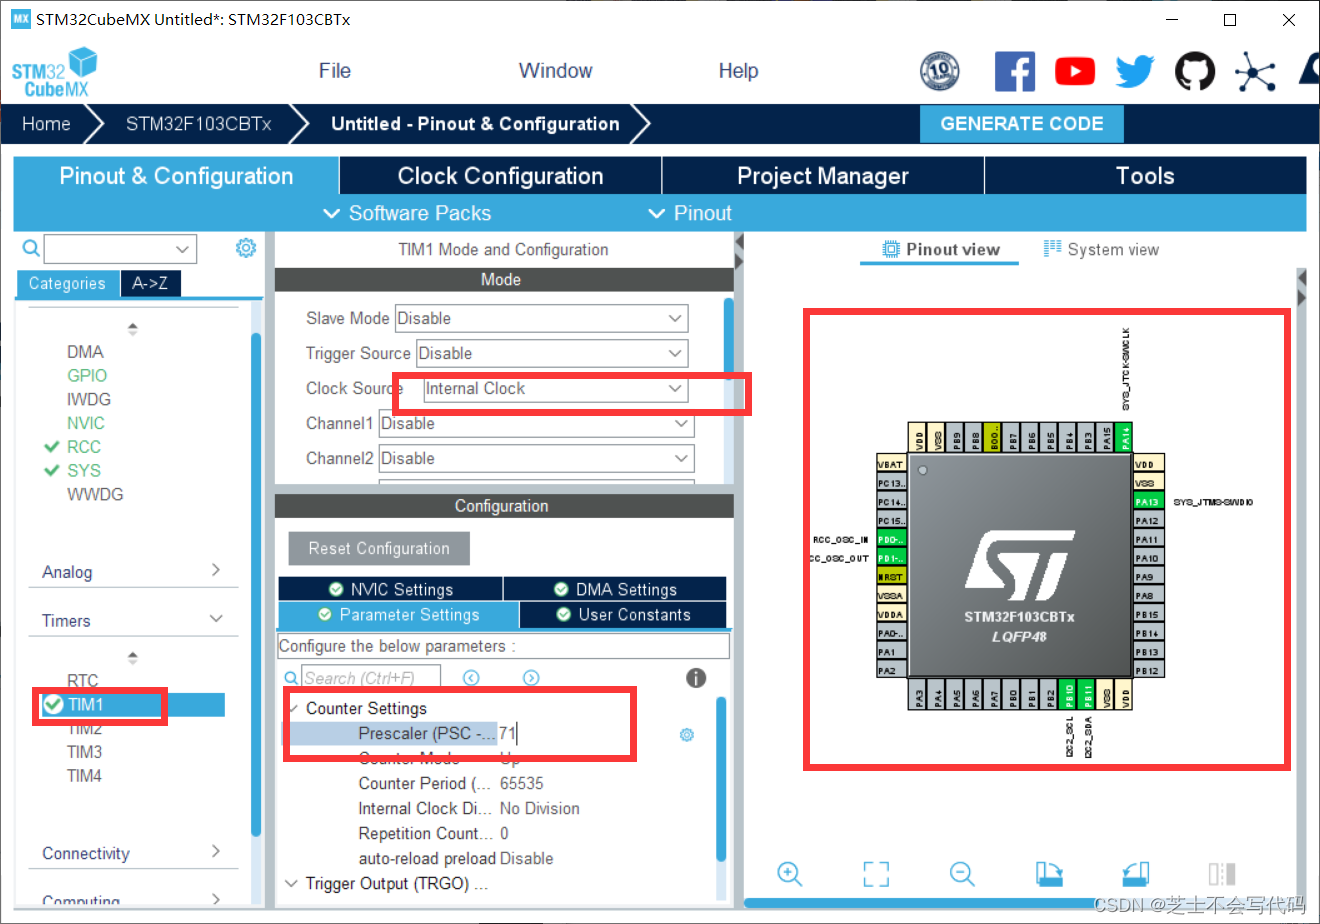The width and height of the screenshot is (1320, 924).
Task: Expand the Connectivity category
Action: pos(132,853)
